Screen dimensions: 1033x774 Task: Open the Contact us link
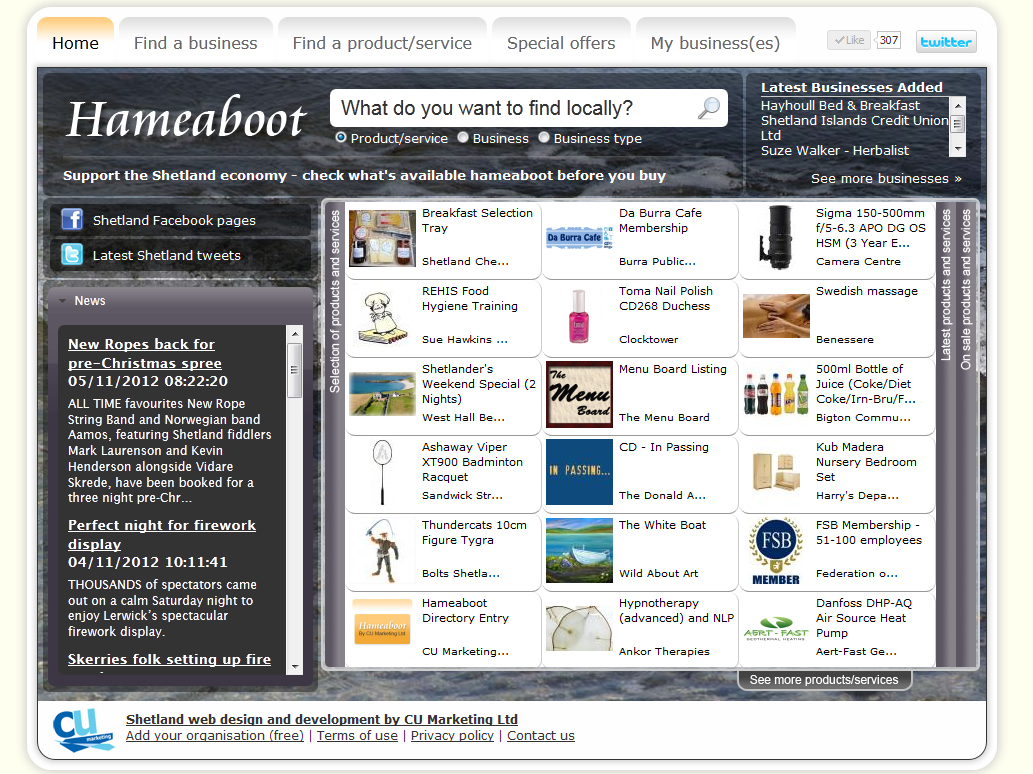(541, 735)
